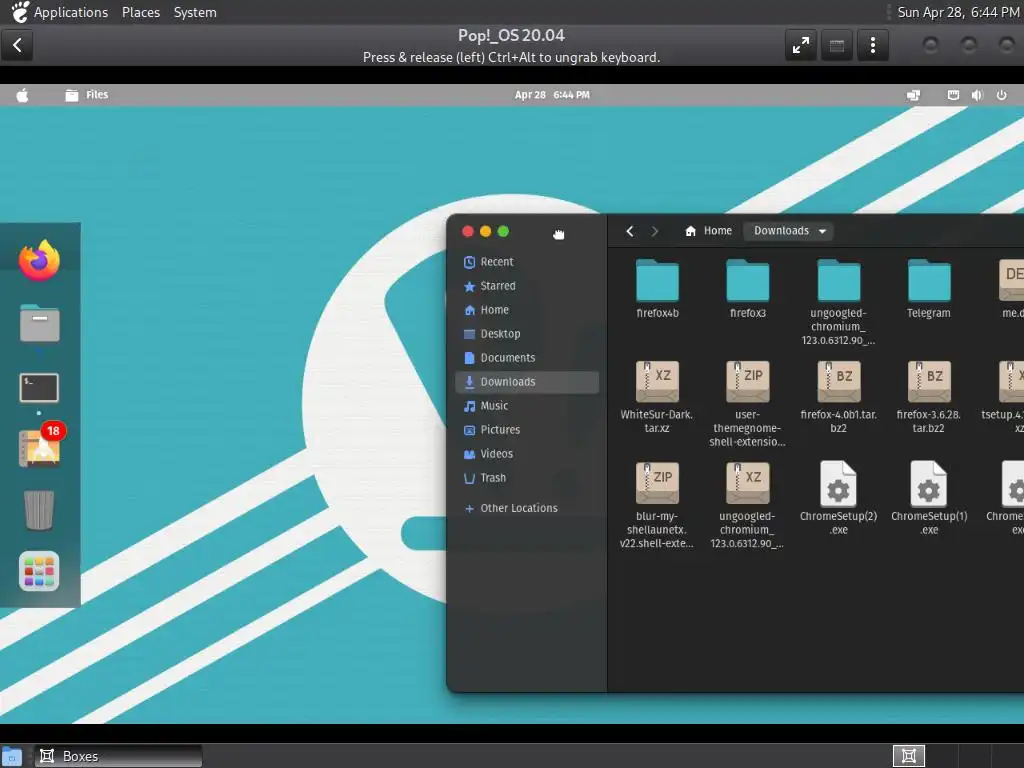The width and height of the screenshot is (1024, 768).
Task: Click the host clock Sun Apr 28
Action: [957, 12]
